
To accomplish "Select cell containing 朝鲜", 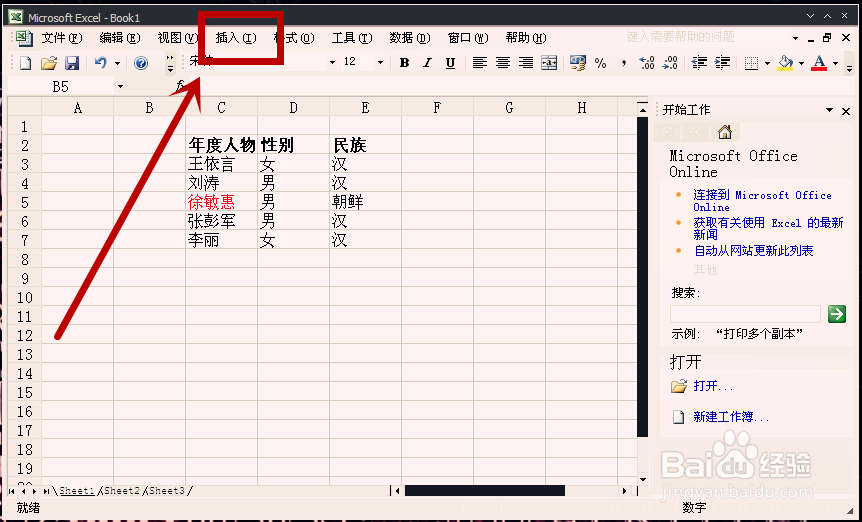I will pos(366,202).
